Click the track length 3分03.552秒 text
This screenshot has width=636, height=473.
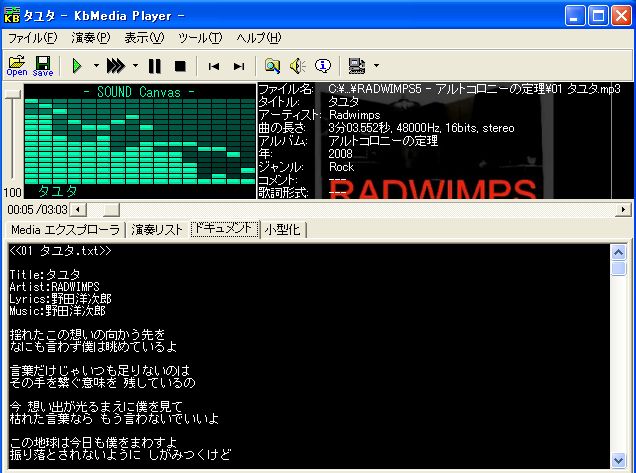tap(359, 128)
